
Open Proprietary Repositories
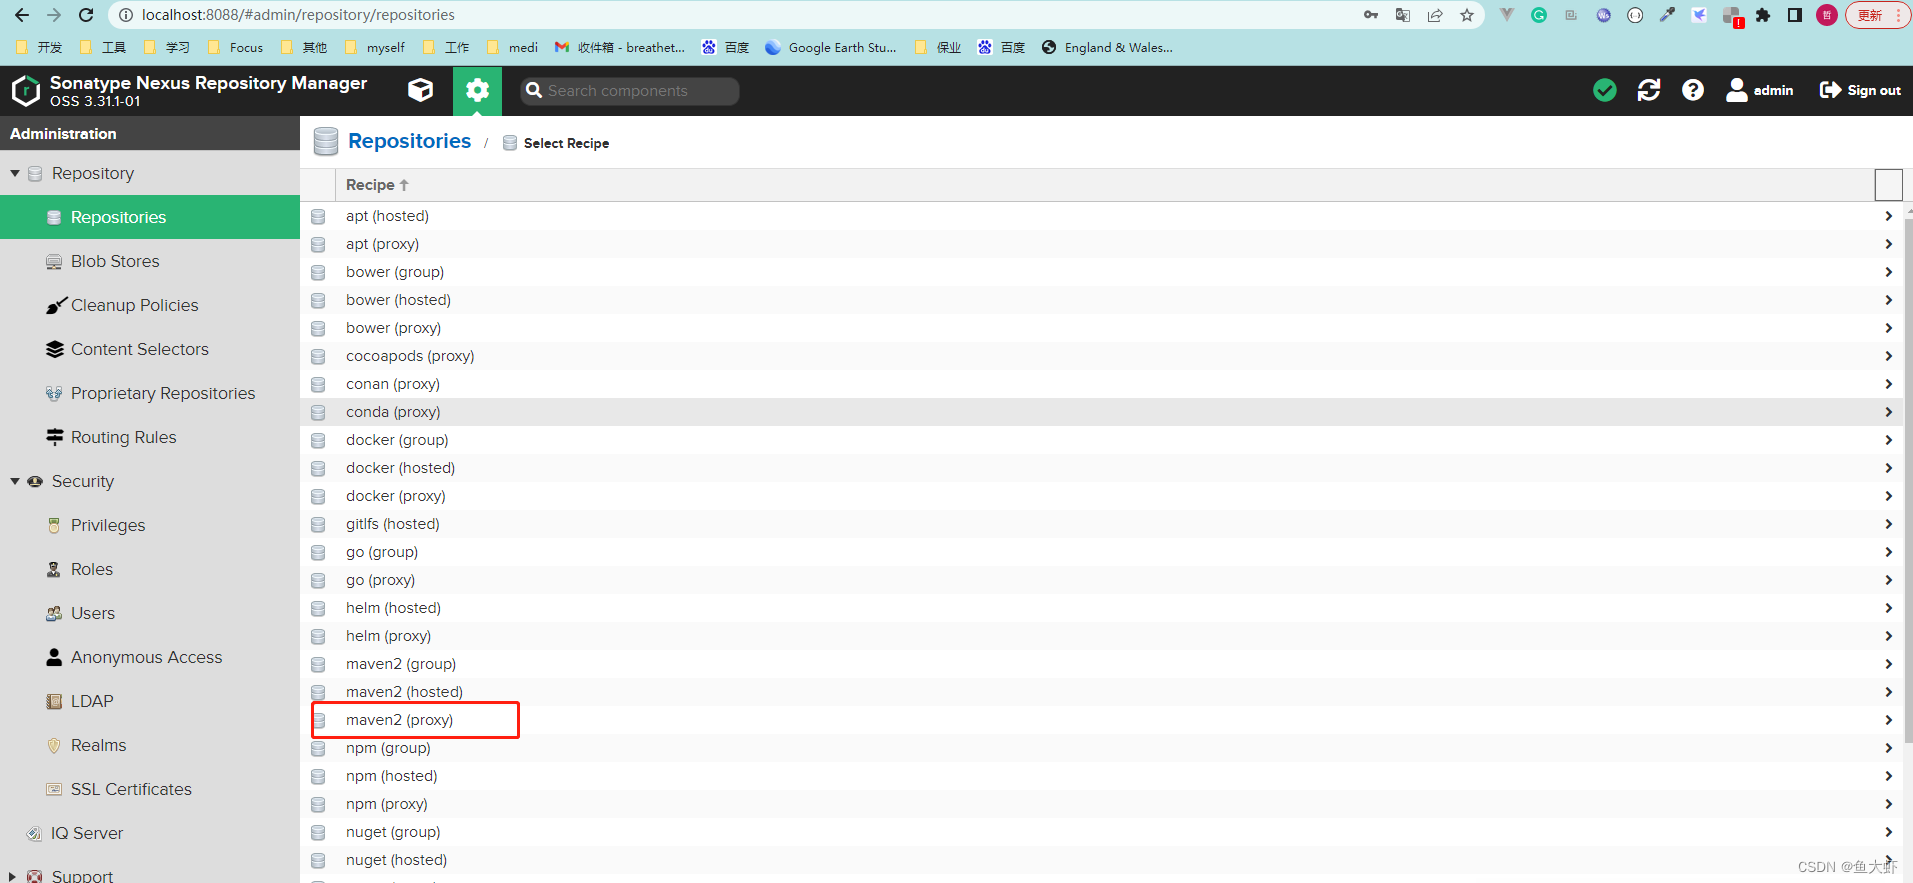coord(150,393)
